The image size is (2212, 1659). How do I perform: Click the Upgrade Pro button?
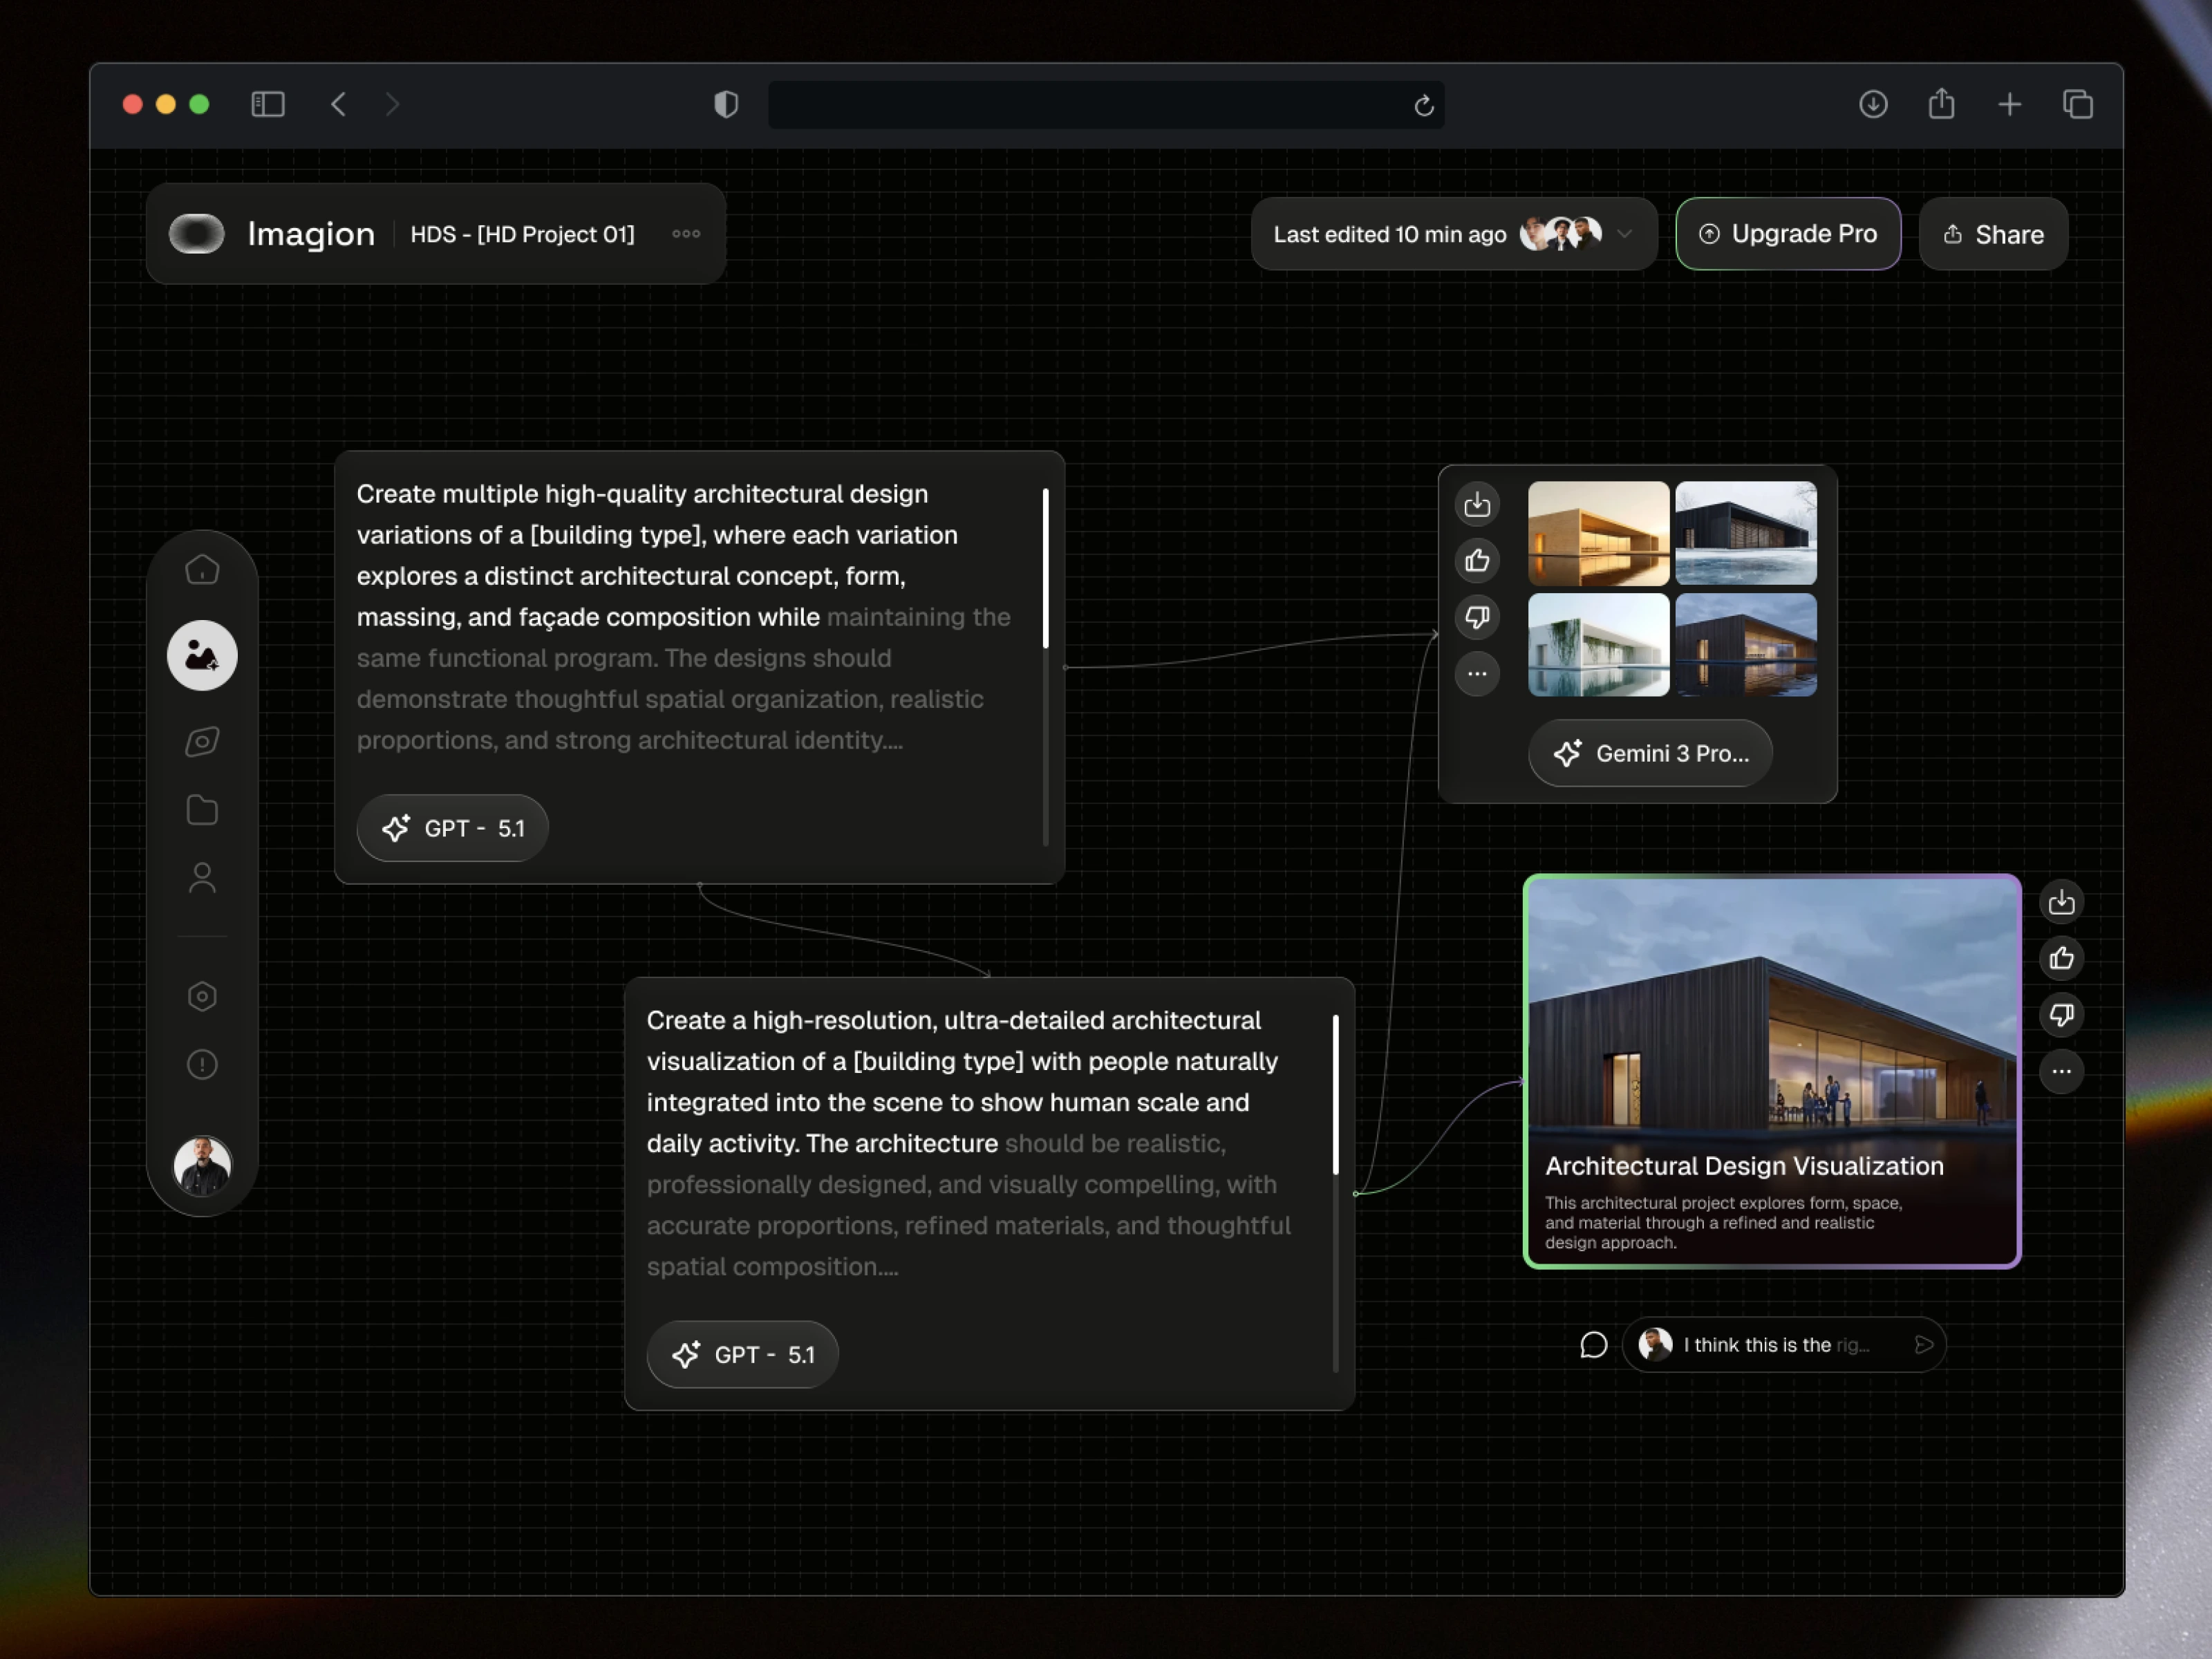[x=1788, y=234]
